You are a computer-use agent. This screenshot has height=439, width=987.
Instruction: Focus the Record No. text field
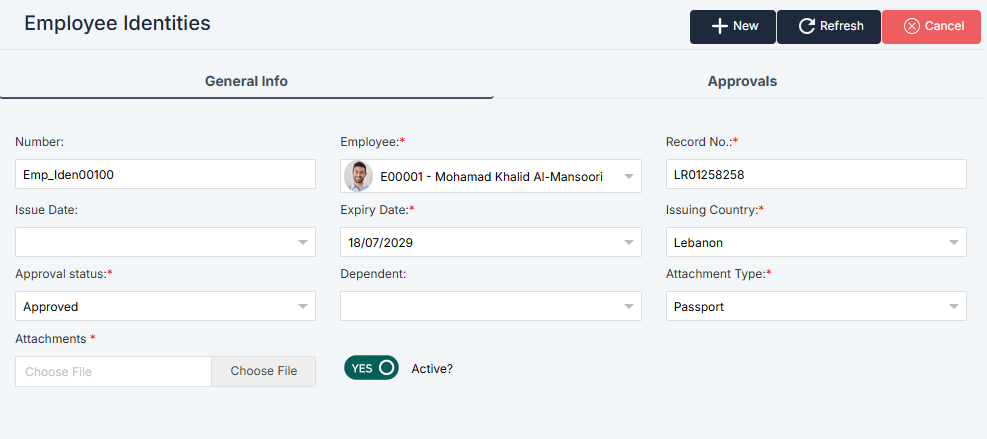pyautogui.click(x=816, y=175)
